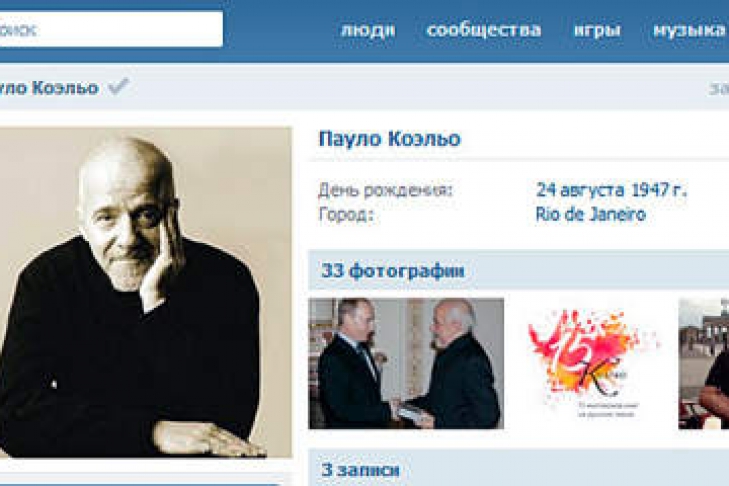
Task: View the handshake photo thumbnail
Action: [x=406, y=363]
